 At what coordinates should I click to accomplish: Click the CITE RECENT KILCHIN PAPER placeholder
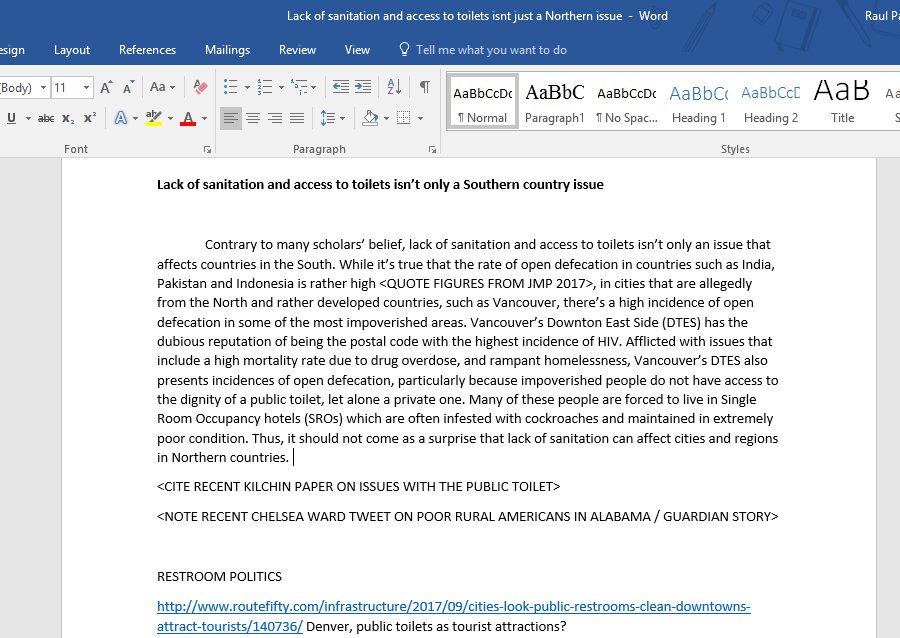coord(358,487)
